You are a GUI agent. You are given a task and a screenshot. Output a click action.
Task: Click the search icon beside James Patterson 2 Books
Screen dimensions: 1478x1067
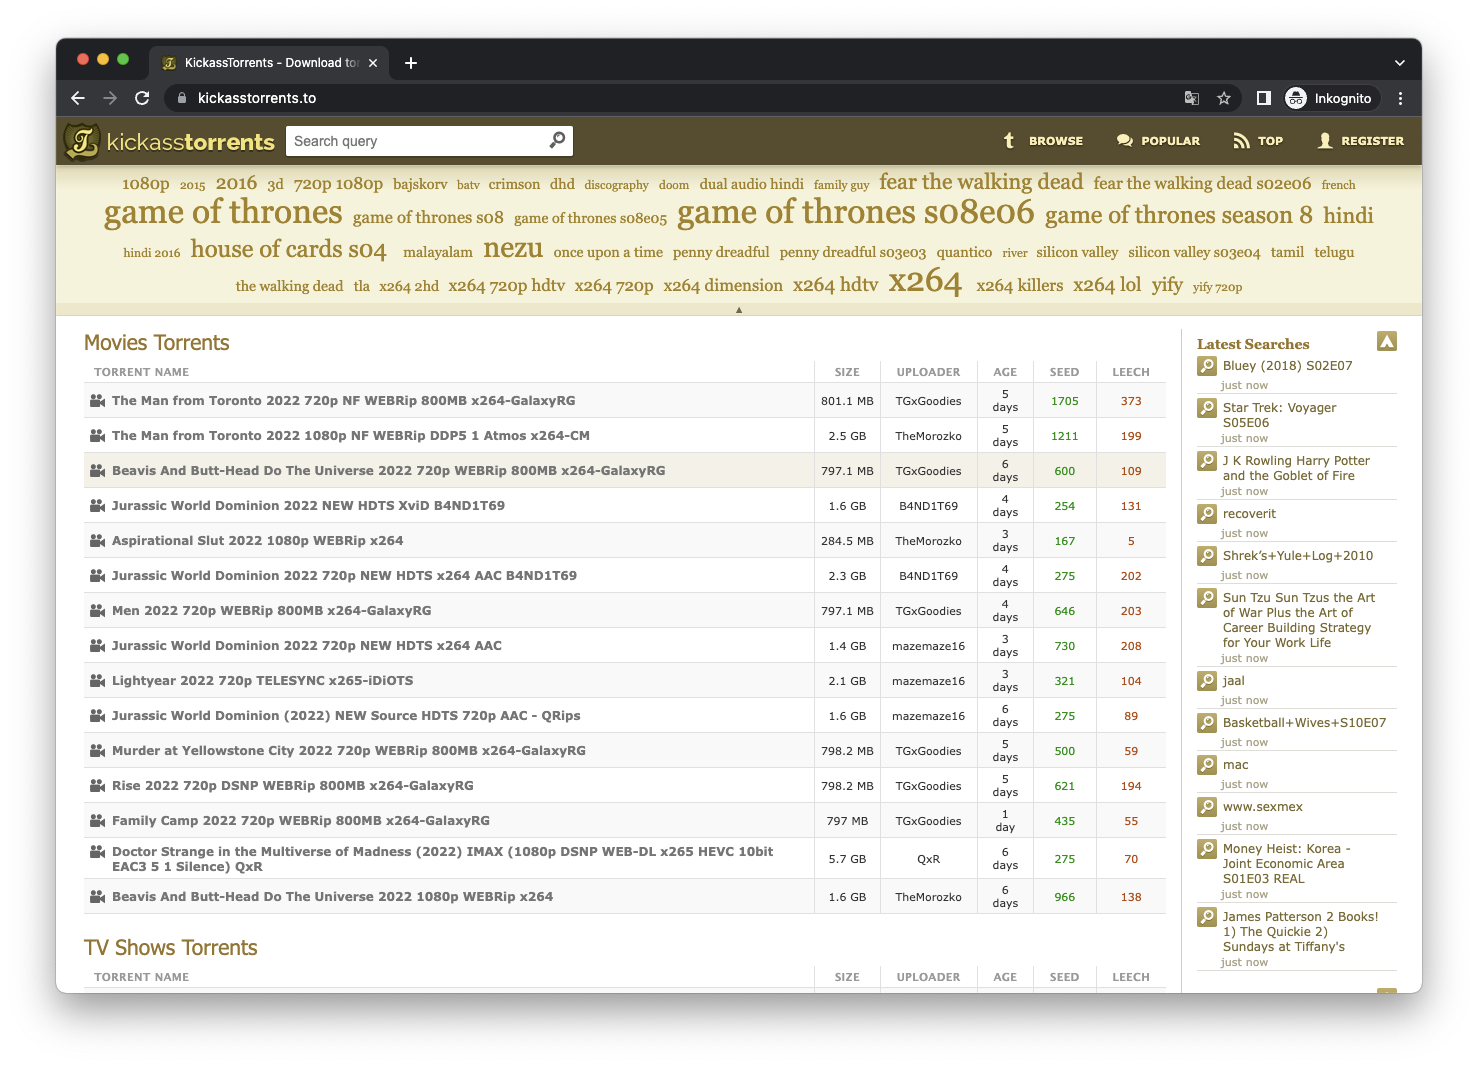(1207, 917)
